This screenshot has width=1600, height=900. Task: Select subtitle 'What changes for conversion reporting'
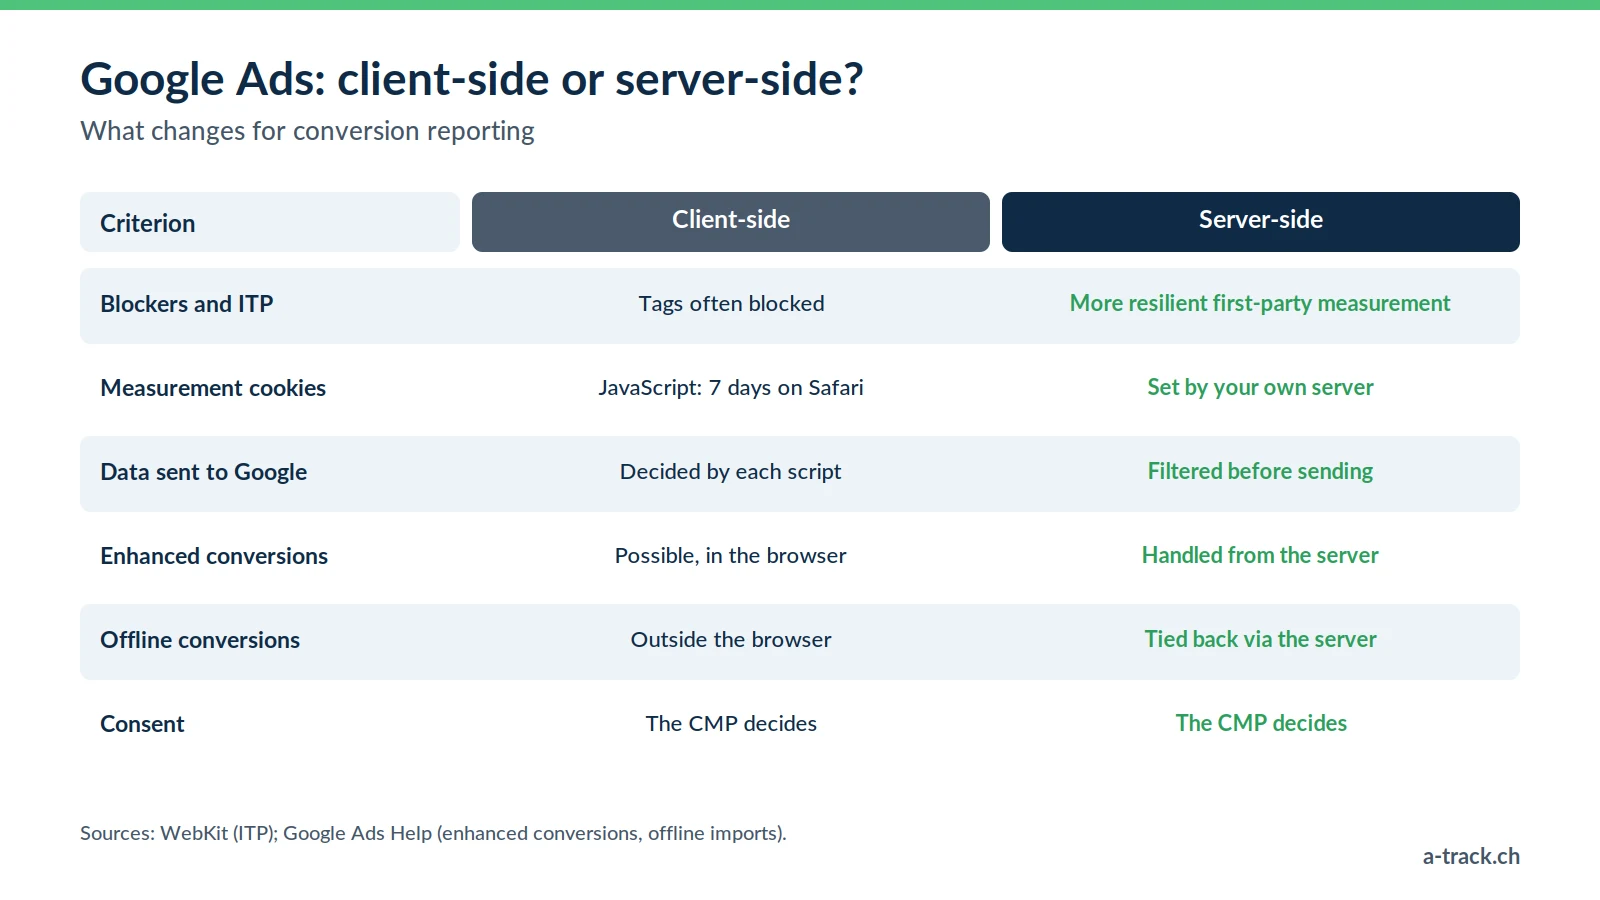307,132
